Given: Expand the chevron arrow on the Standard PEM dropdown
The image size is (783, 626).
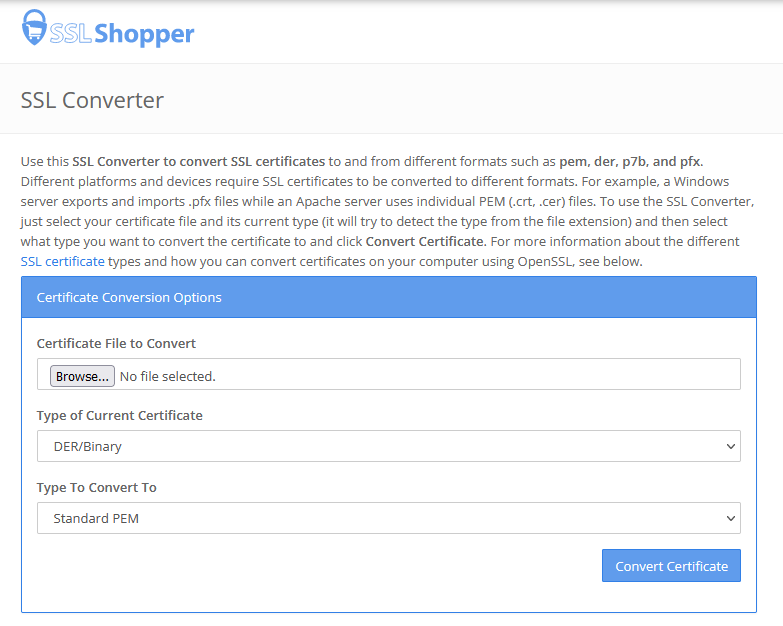Looking at the screenshot, I should click(729, 518).
